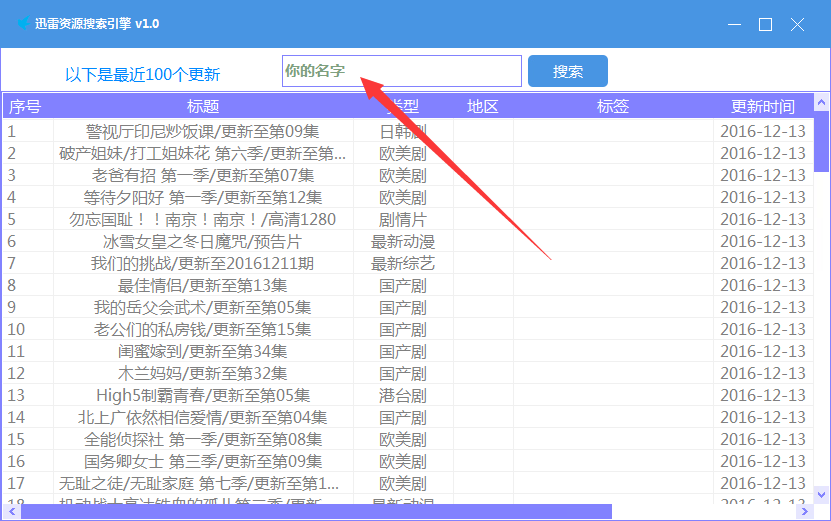Screen dimensions: 831x521
Task: Click 国产剧 type cell in row 8
Action: coord(403,286)
